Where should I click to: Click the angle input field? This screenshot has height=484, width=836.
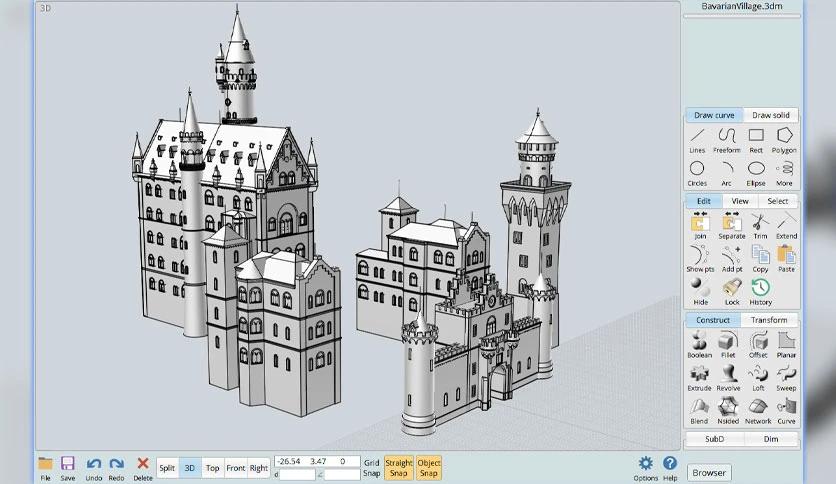tap(342, 474)
